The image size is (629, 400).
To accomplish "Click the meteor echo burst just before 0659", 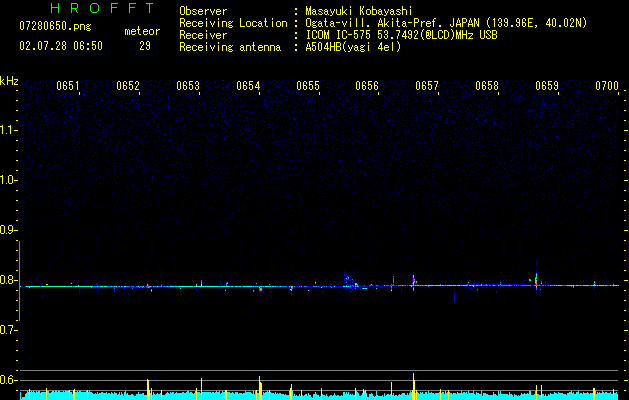I will 536,280.
